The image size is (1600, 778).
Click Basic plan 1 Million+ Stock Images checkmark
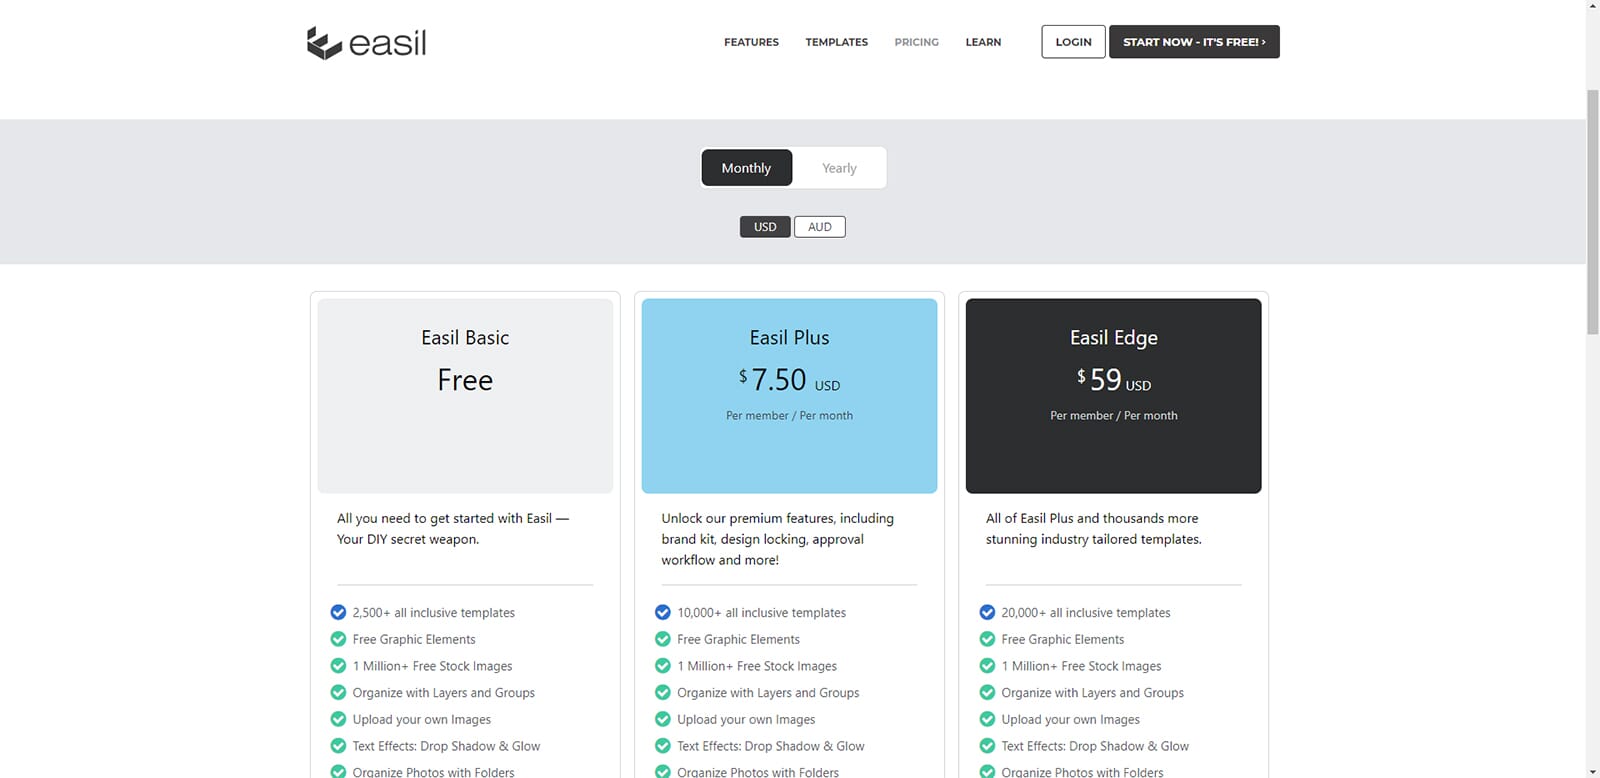(338, 665)
